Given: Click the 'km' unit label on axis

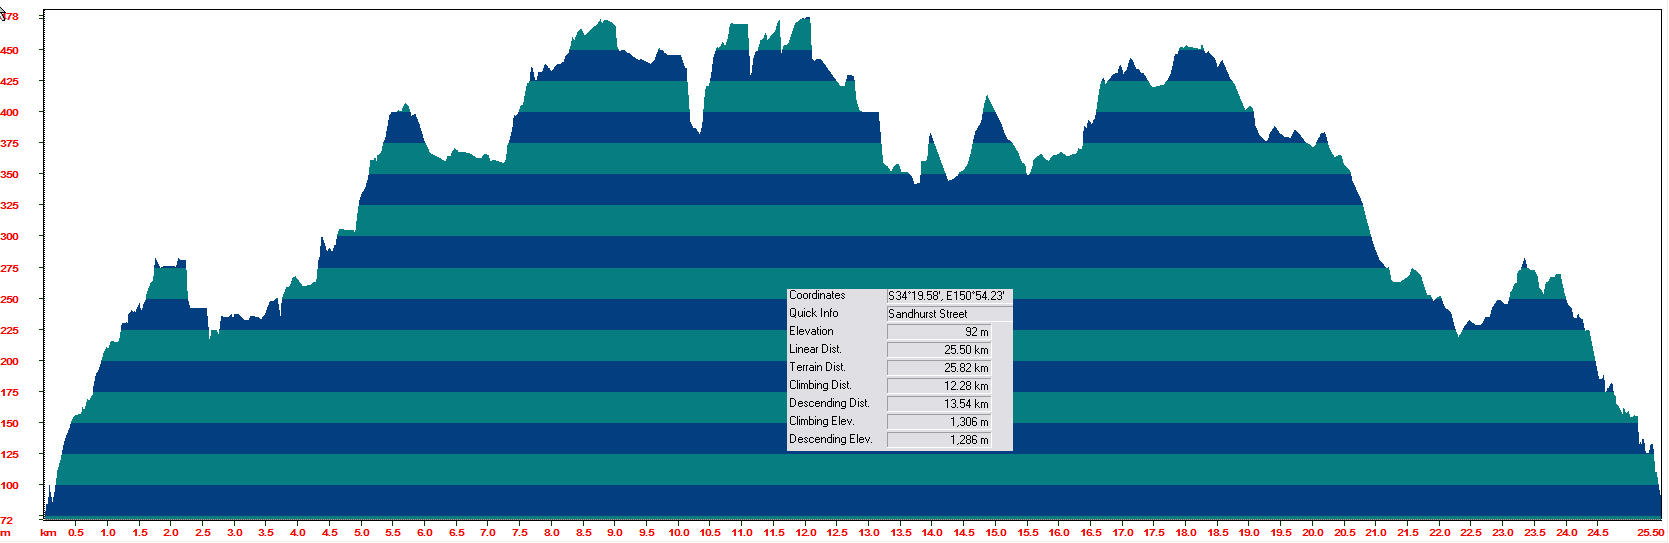Looking at the screenshot, I should click(47, 533).
